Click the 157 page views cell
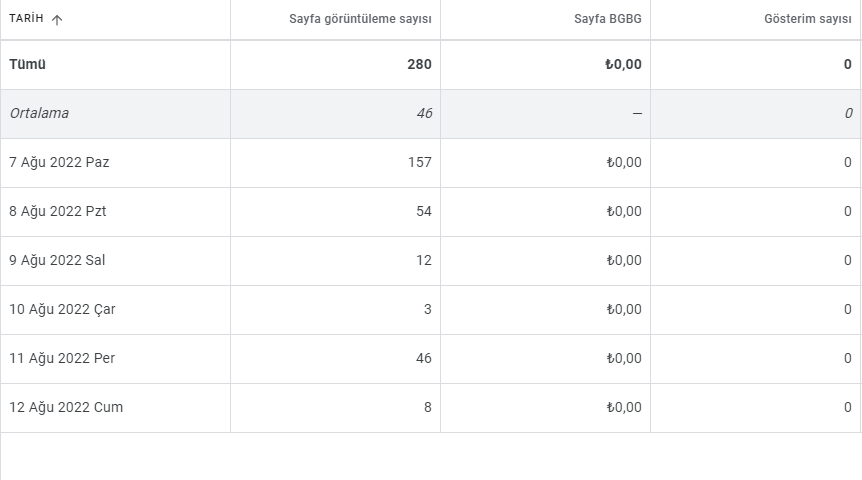 (x=419, y=162)
